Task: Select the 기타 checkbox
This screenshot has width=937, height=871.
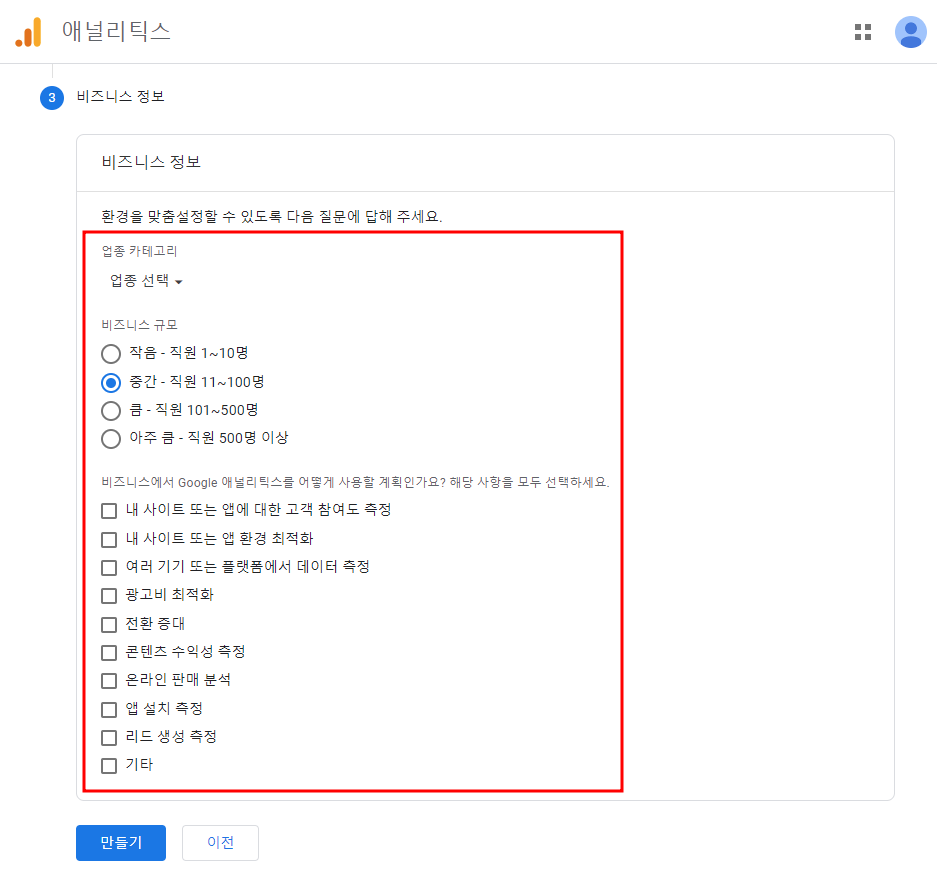Action: [109, 765]
